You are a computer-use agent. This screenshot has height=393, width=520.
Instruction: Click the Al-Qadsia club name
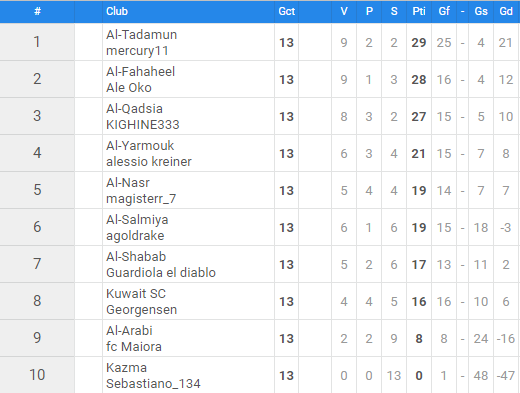[134, 109]
